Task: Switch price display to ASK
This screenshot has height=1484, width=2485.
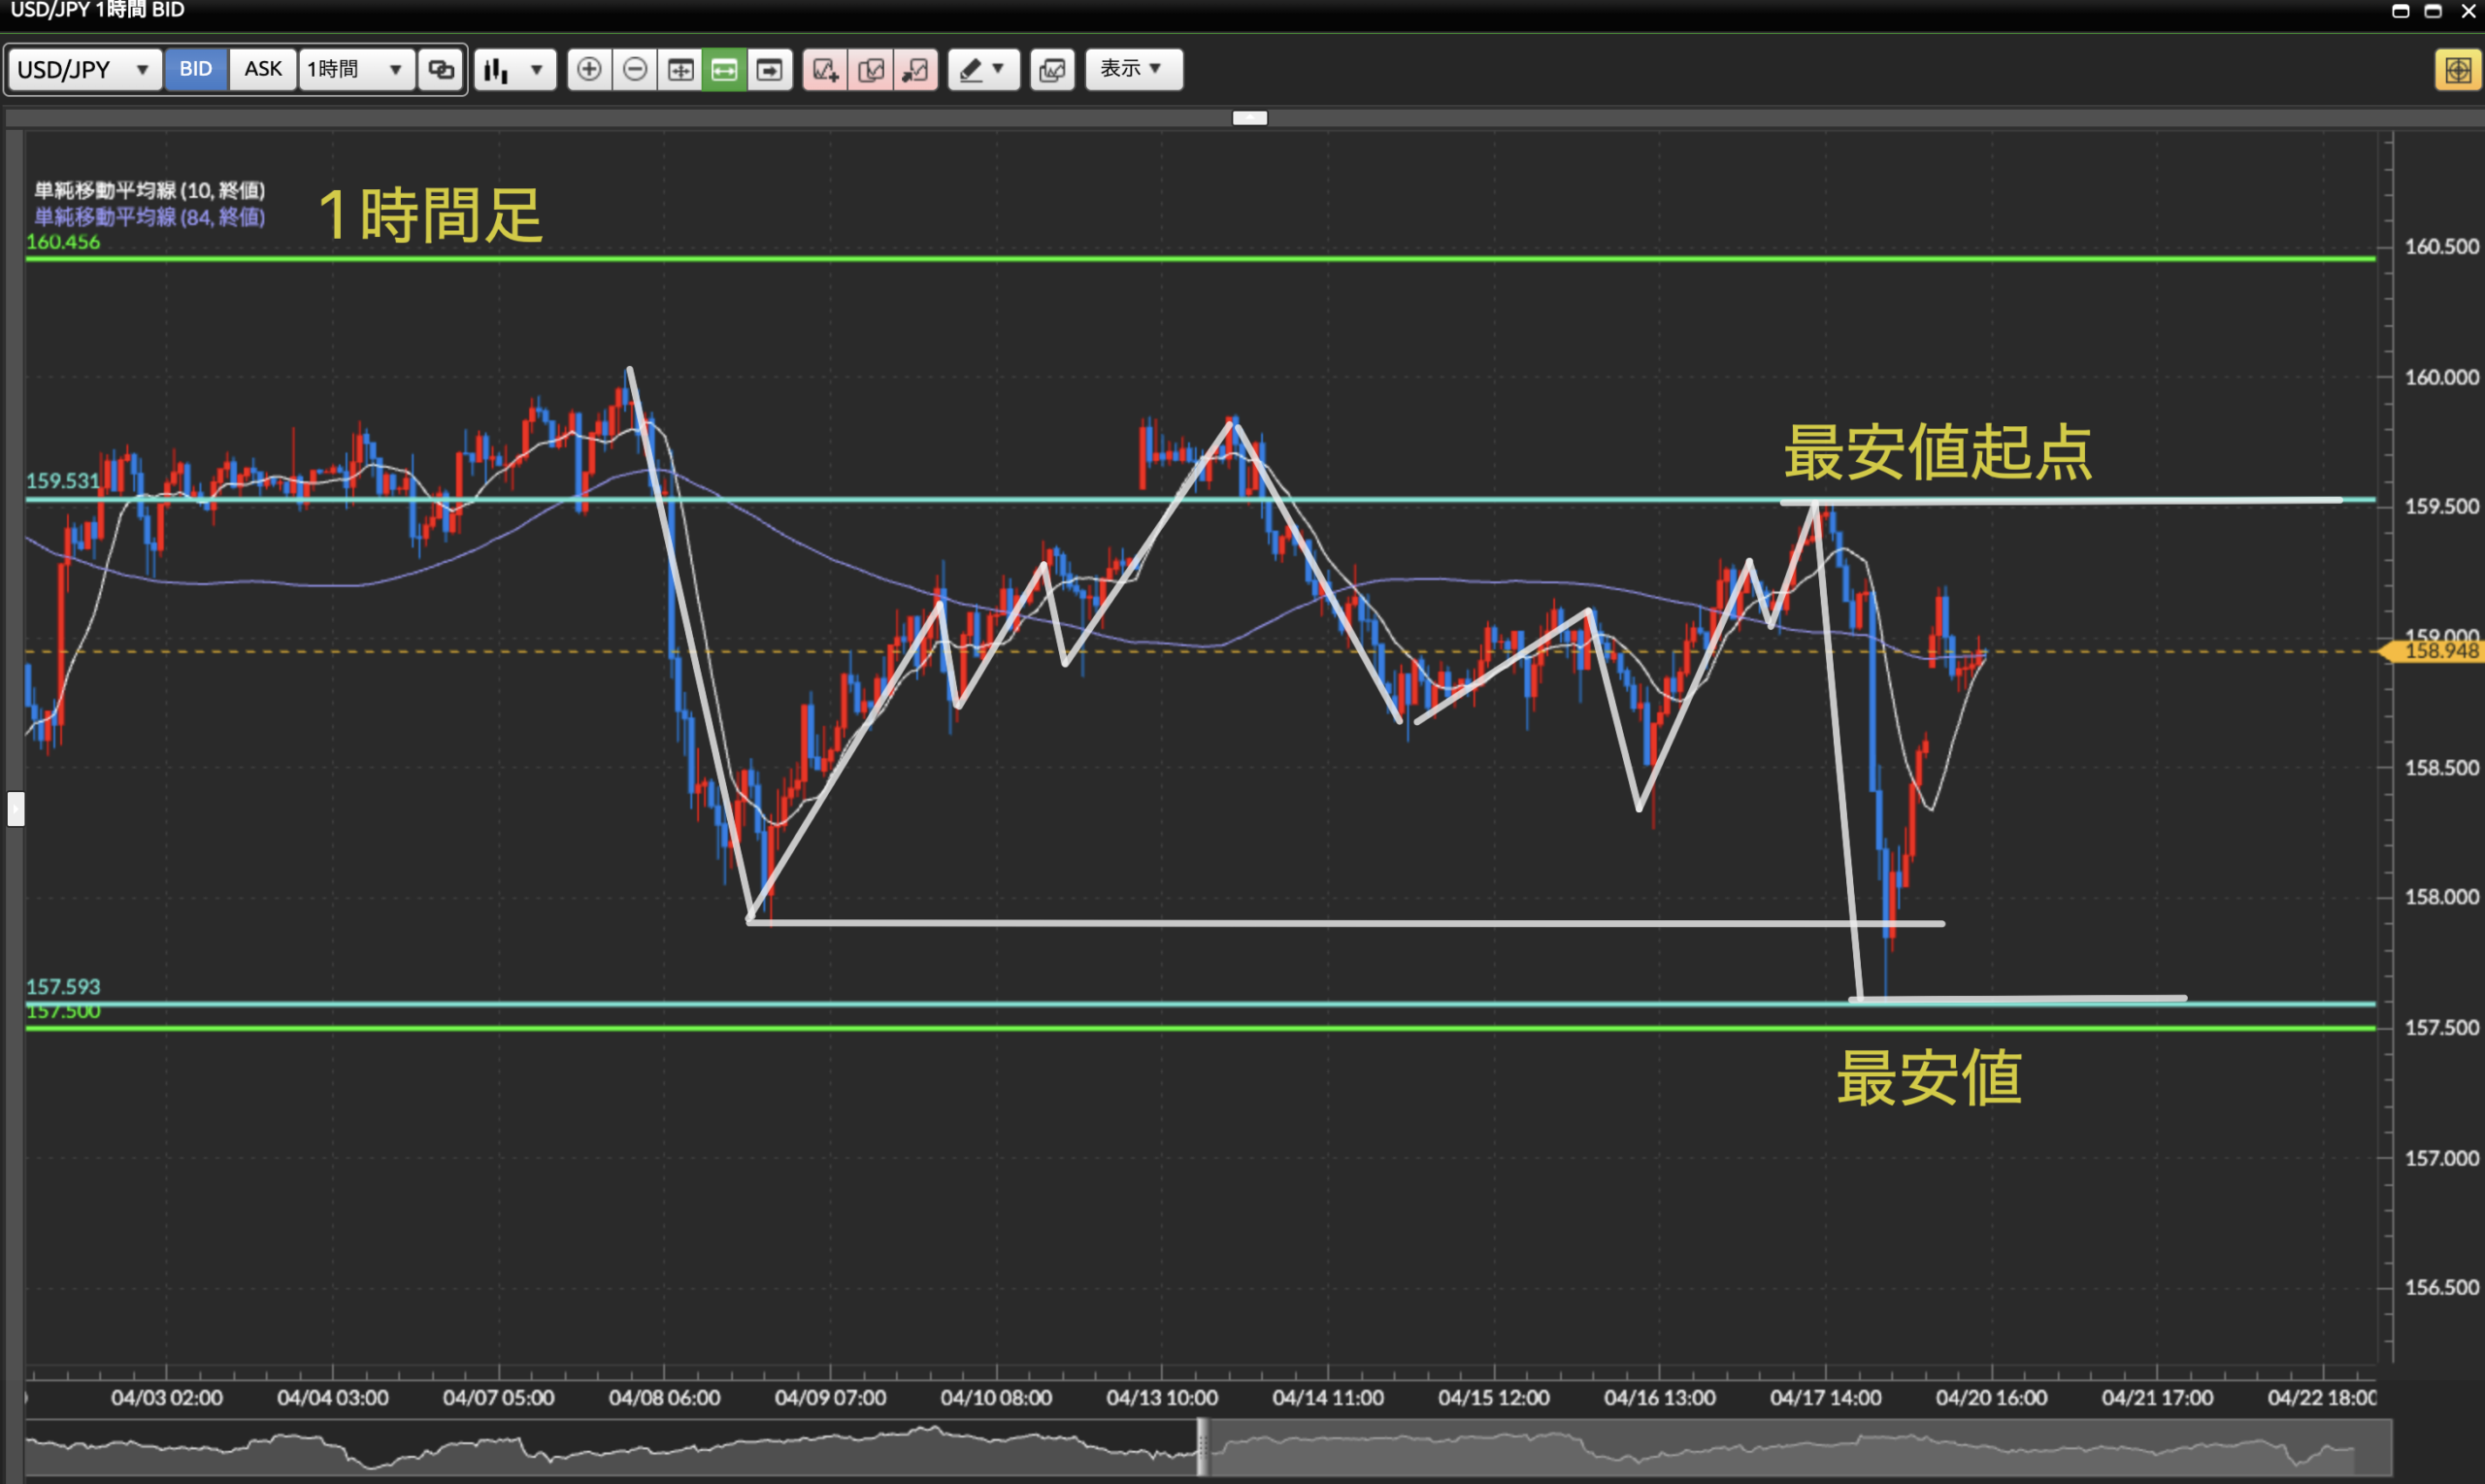Action: [263, 69]
